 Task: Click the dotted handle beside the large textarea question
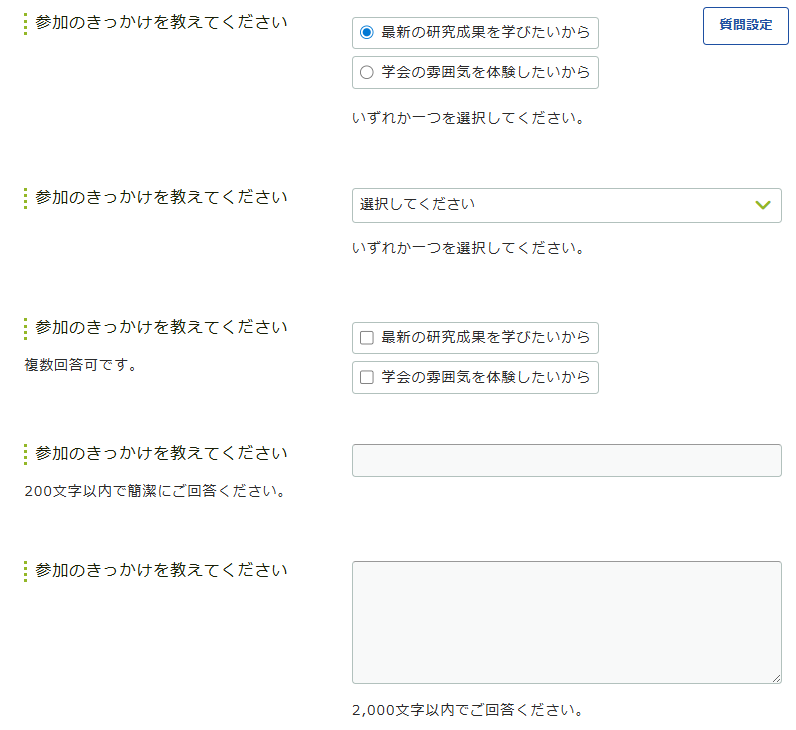[26, 571]
